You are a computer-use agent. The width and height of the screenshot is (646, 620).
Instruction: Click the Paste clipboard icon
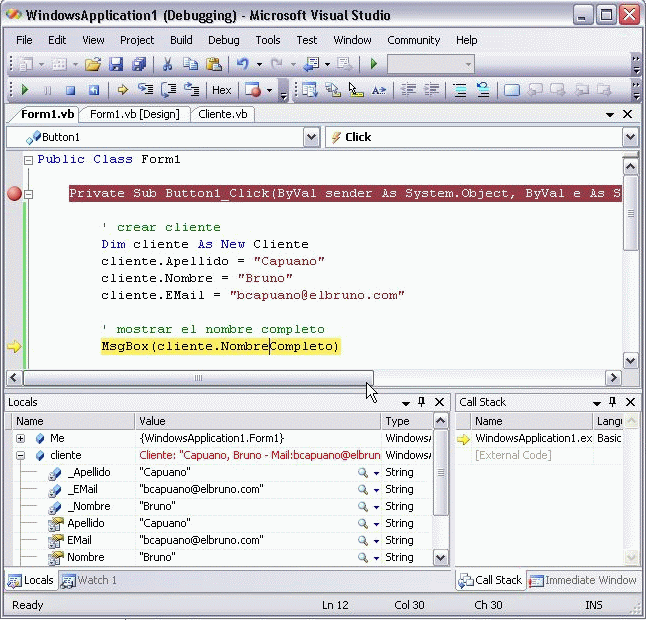(214, 64)
